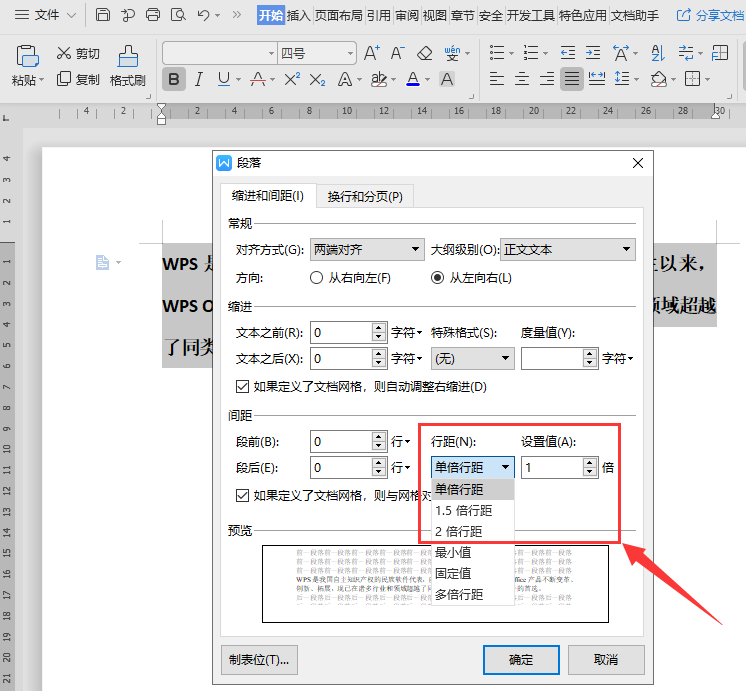Click the Save icon in quick toolbar

[103, 15]
